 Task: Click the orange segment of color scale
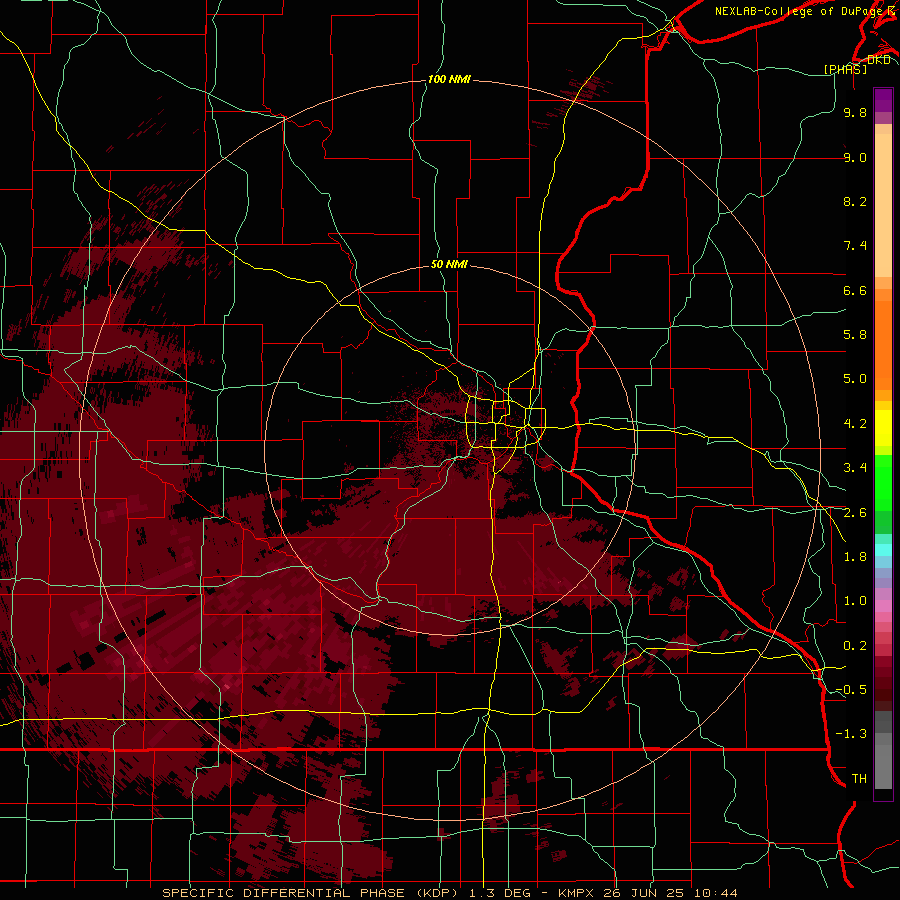click(x=883, y=346)
